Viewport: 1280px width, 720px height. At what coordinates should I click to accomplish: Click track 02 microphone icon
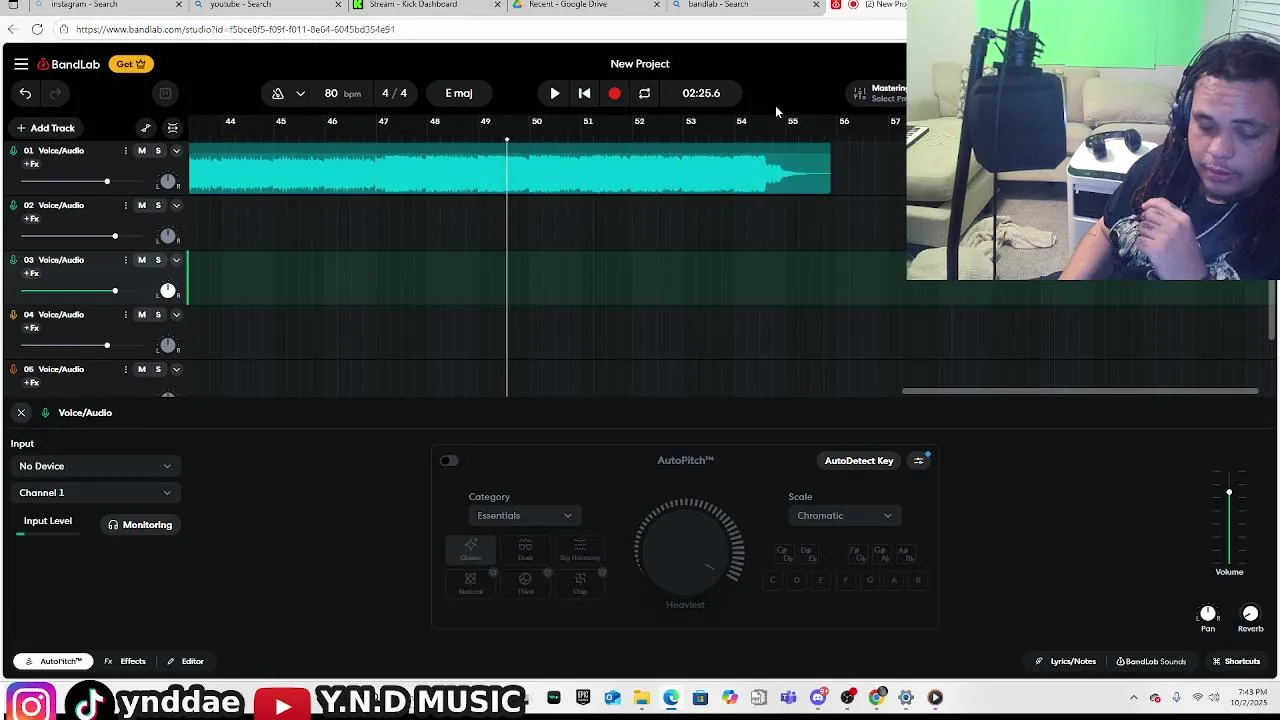(13, 205)
